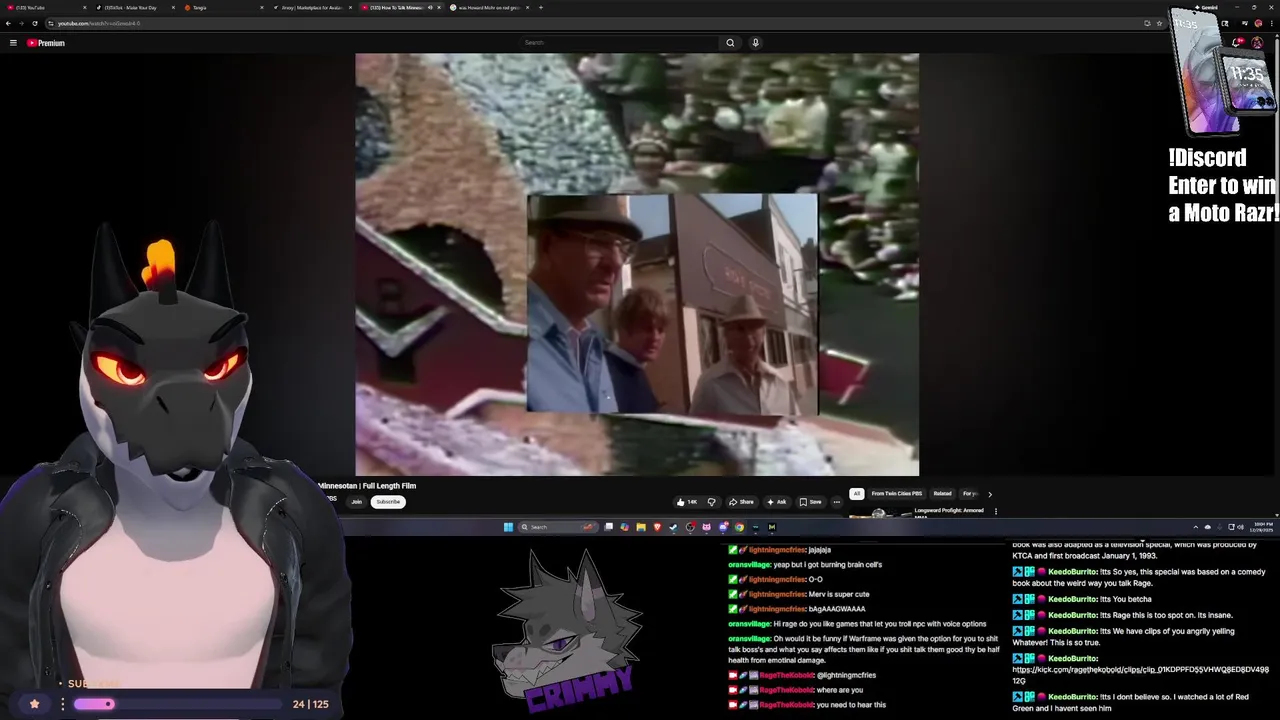The height and width of the screenshot is (720, 1280).
Task: Open the Windows Start menu
Action: 508,527
